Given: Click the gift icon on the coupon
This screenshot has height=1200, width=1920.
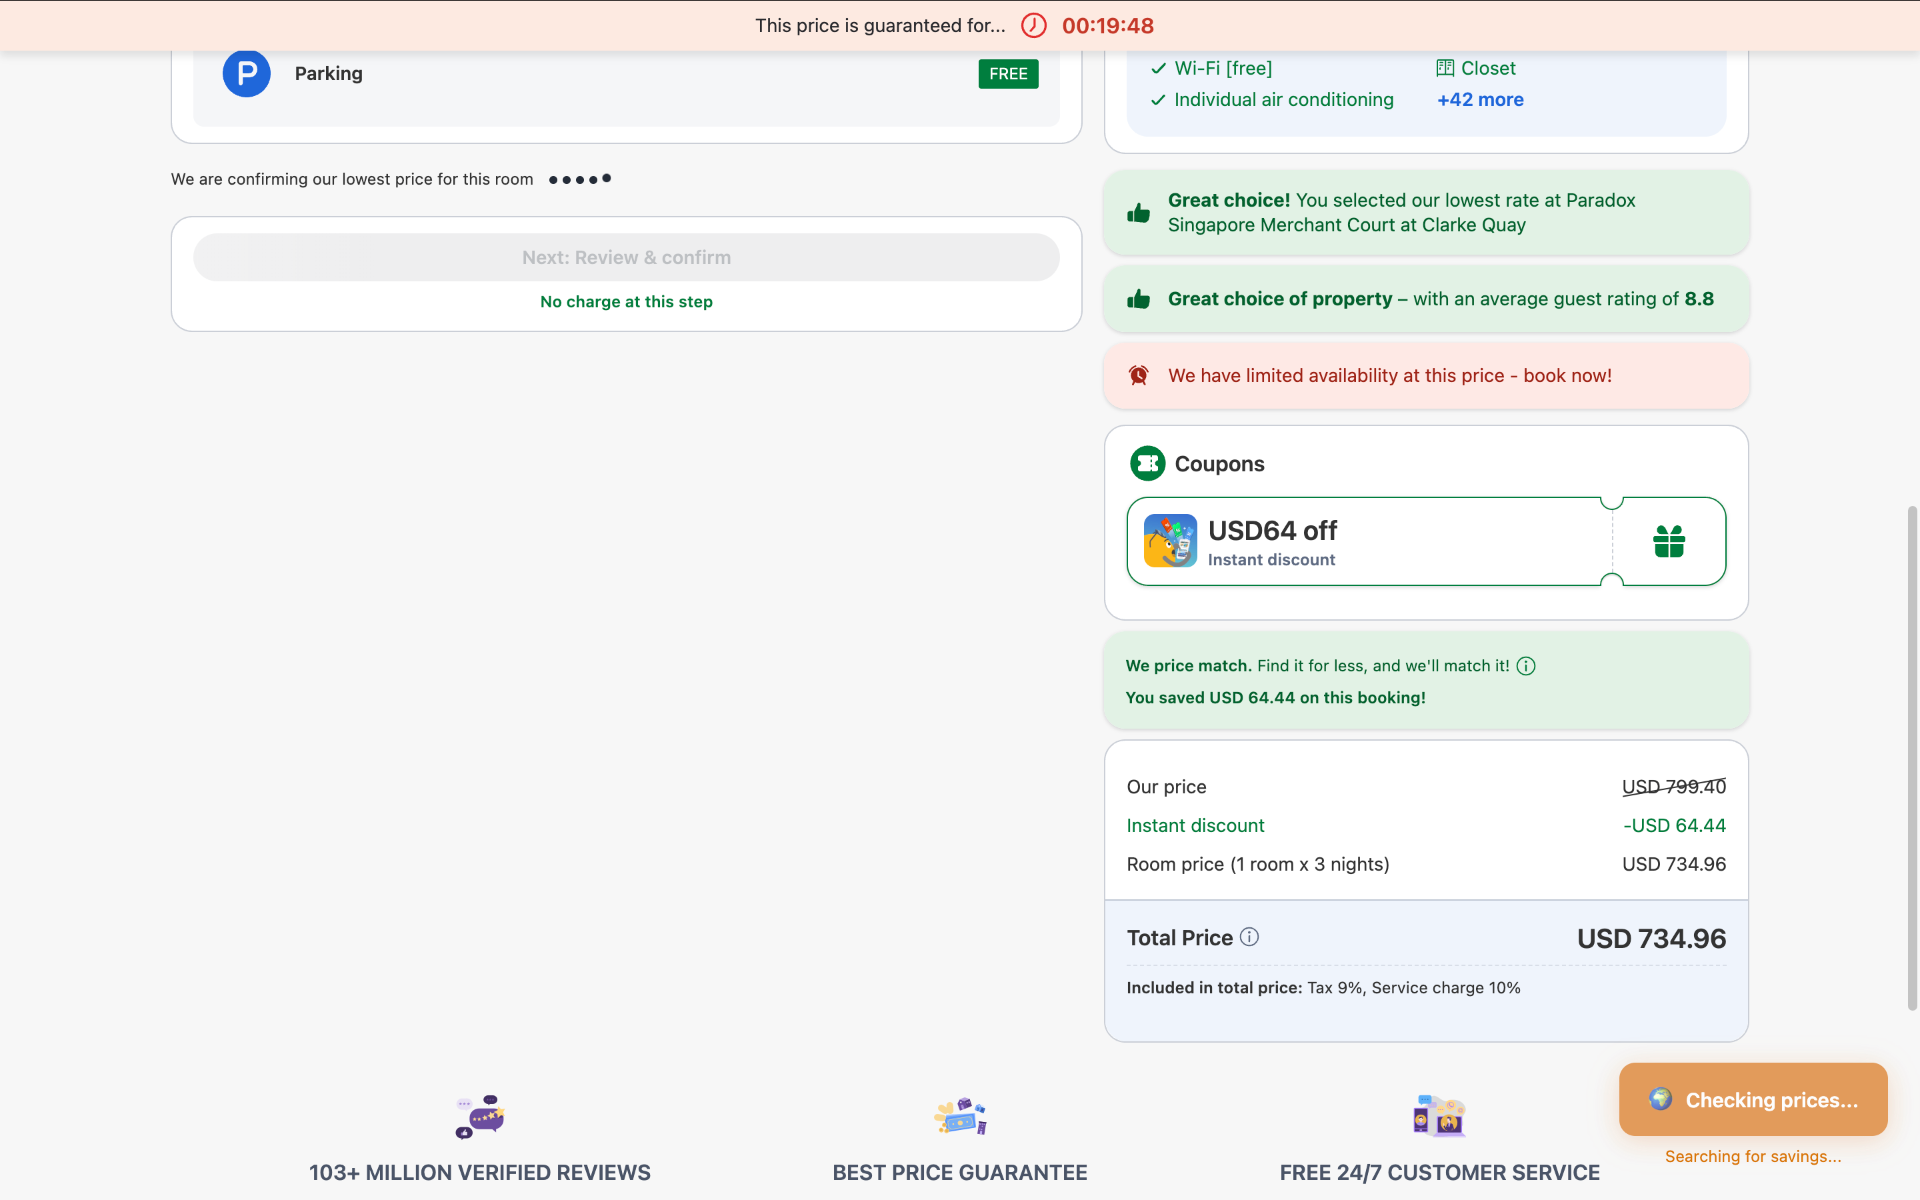Looking at the screenshot, I should [1669, 541].
